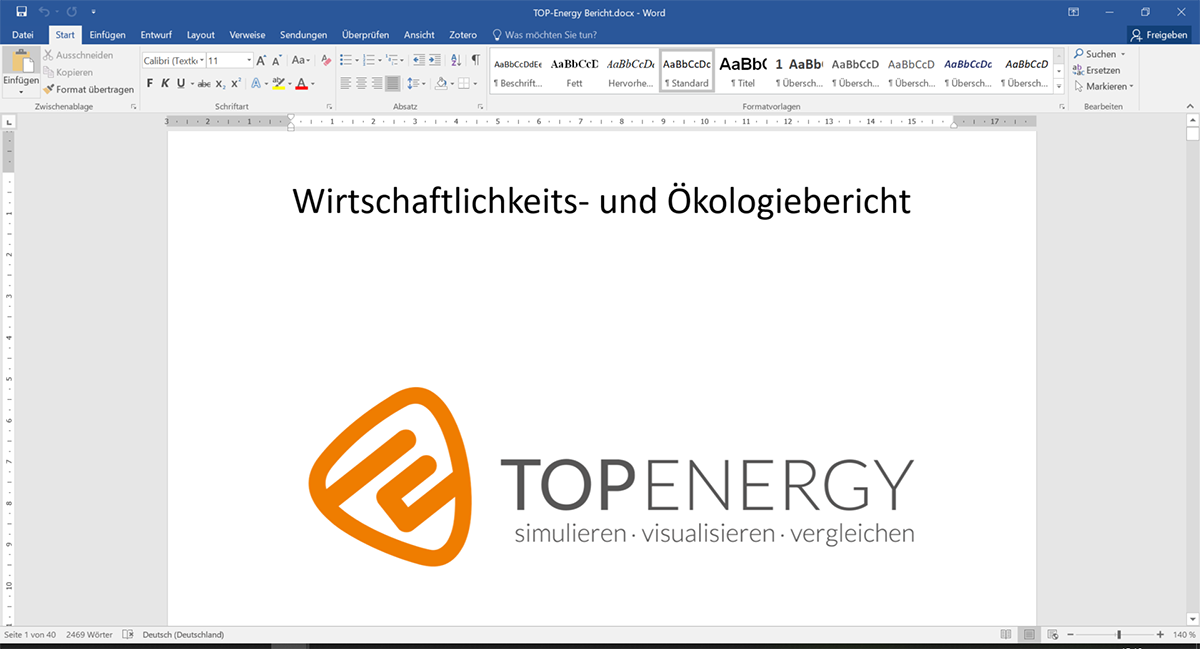Undo the last action
This screenshot has width=1200, height=649.
tap(44, 11)
